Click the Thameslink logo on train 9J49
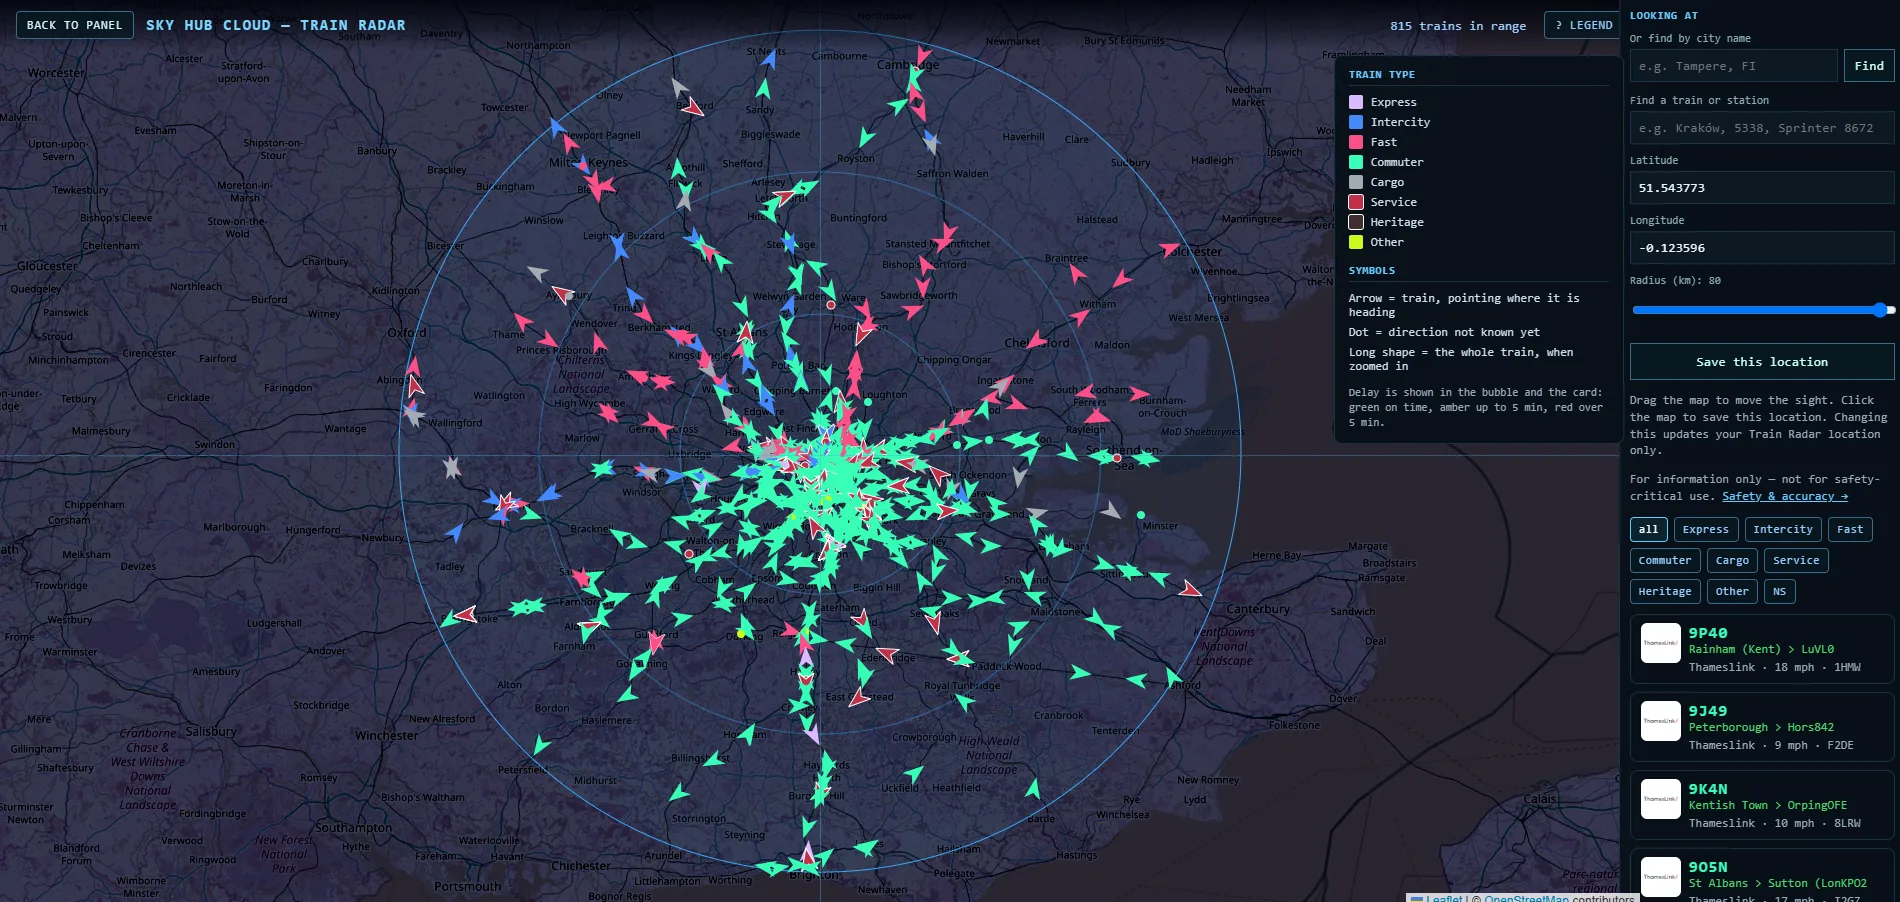Image resolution: width=1900 pixels, height=902 pixels. [x=1661, y=721]
